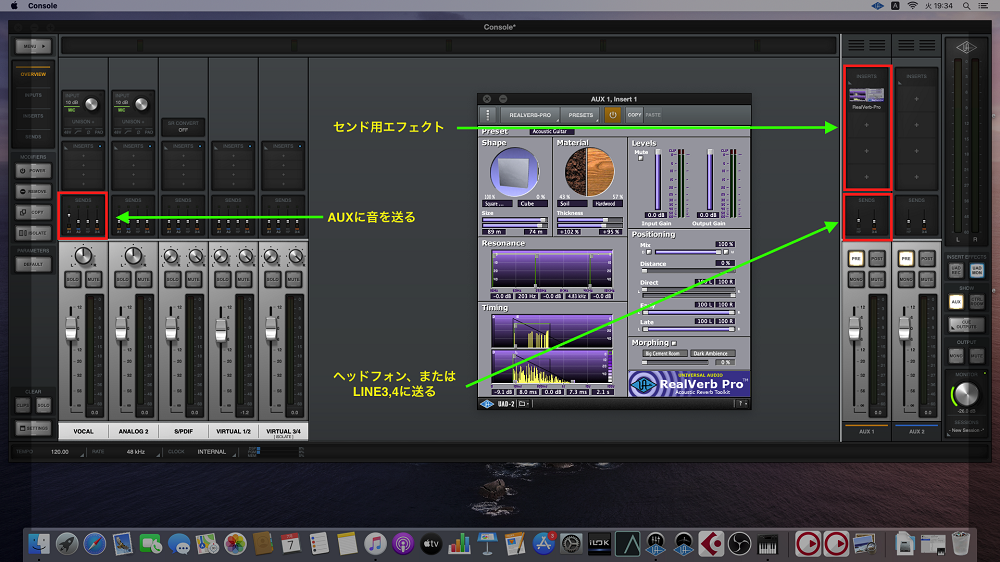Show the CTRL ROOM panel
The width and height of the screenshot is (1000, 562).
tap(977, 301)
